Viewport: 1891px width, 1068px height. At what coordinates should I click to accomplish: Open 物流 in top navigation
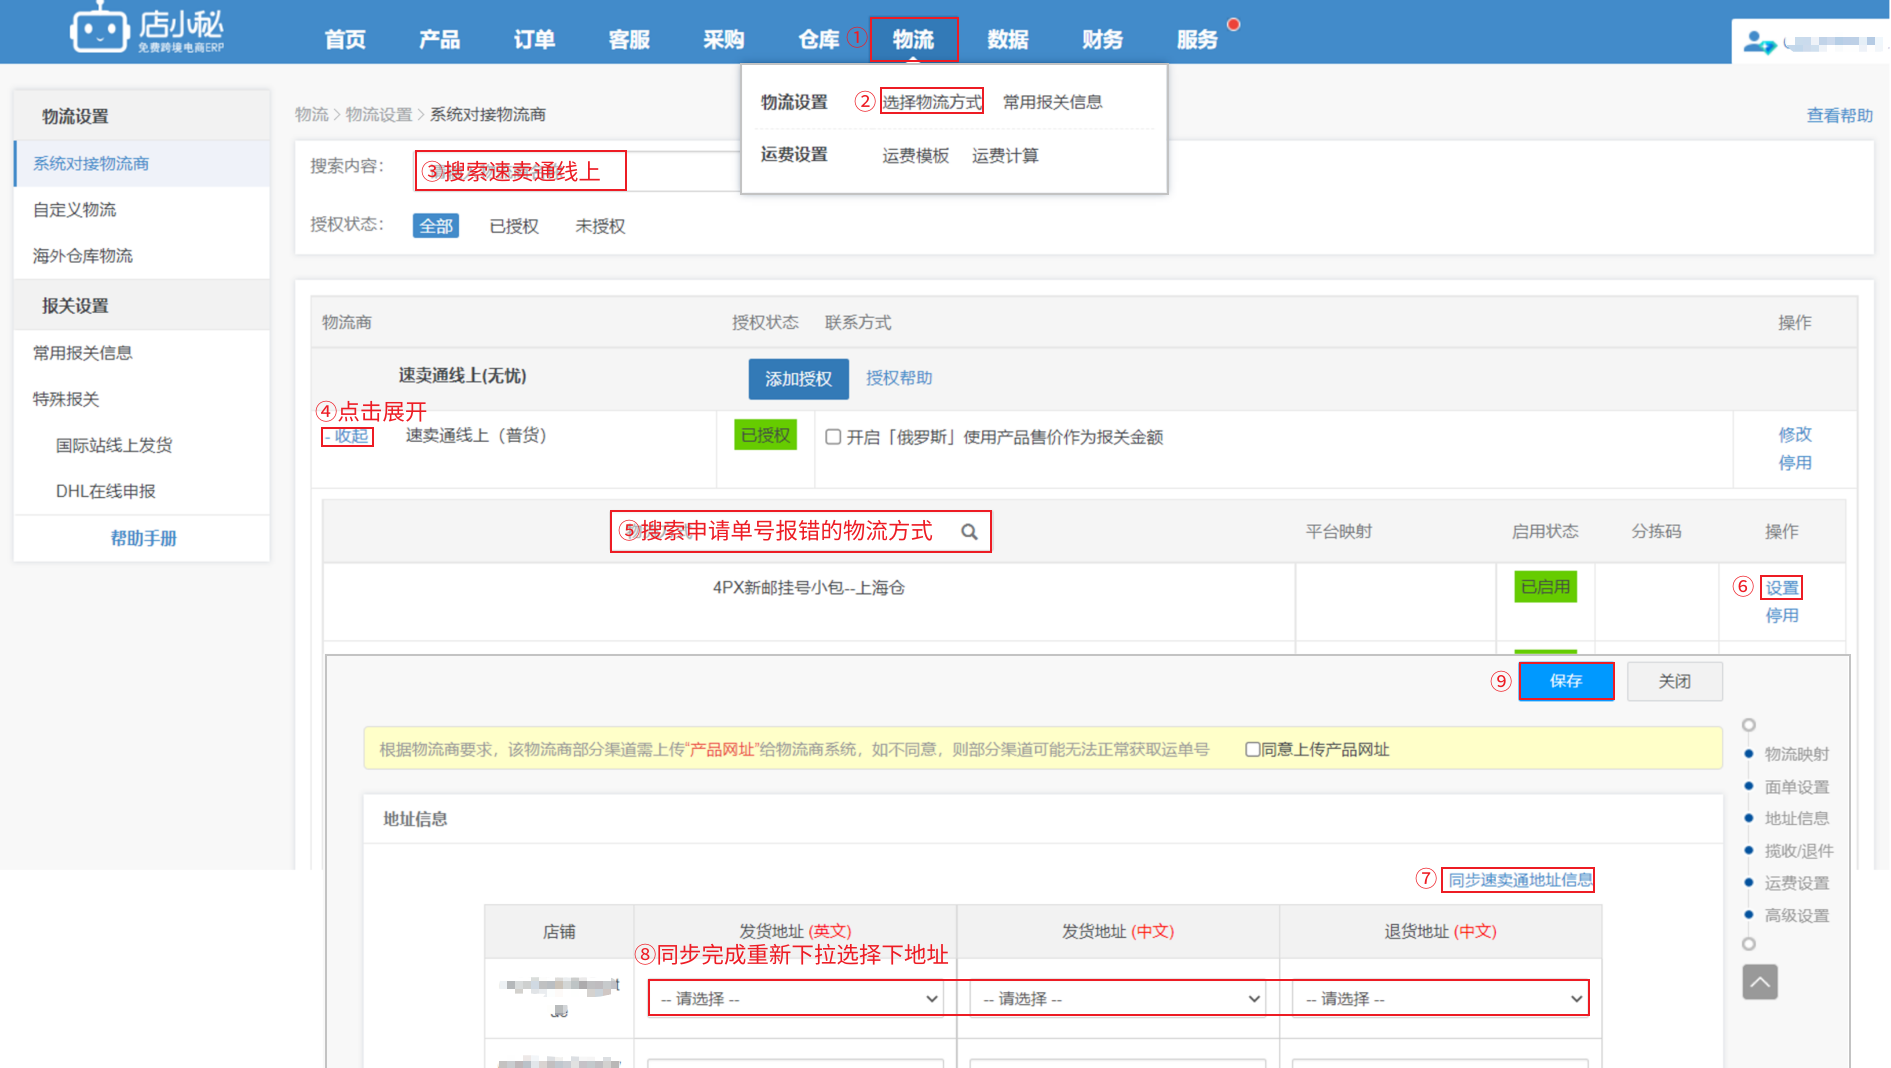[x=914, y=39]
